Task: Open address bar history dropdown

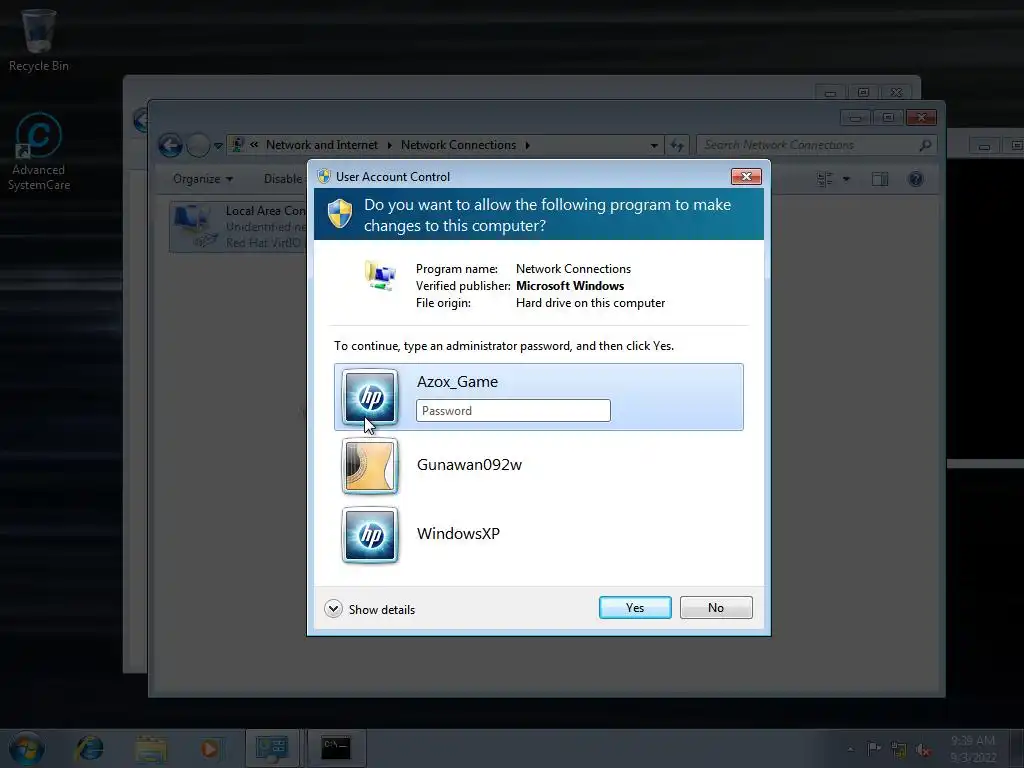Action: (x=654, y=146)
